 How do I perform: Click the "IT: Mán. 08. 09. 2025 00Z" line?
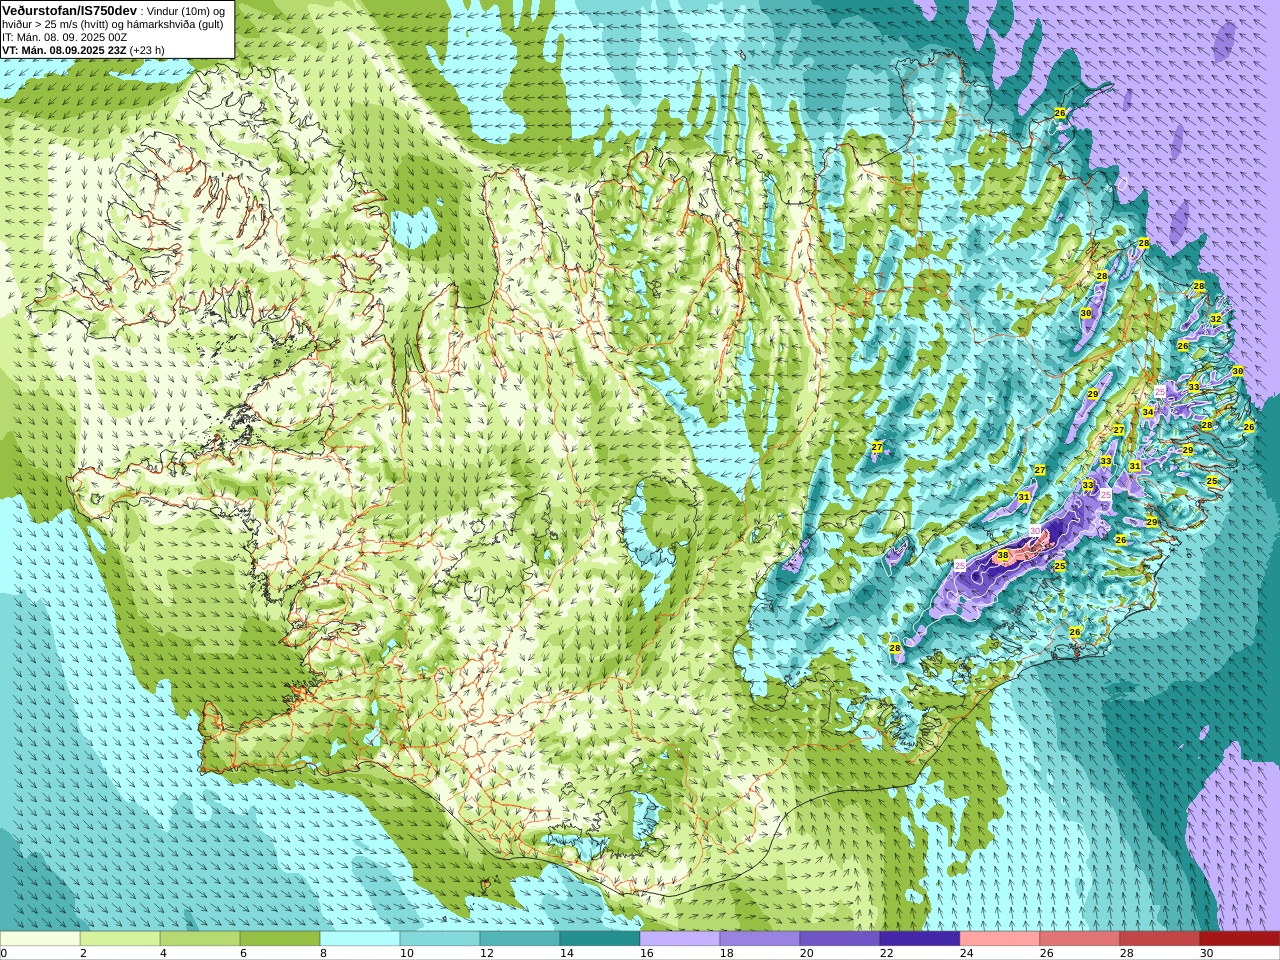pos(65,37)
